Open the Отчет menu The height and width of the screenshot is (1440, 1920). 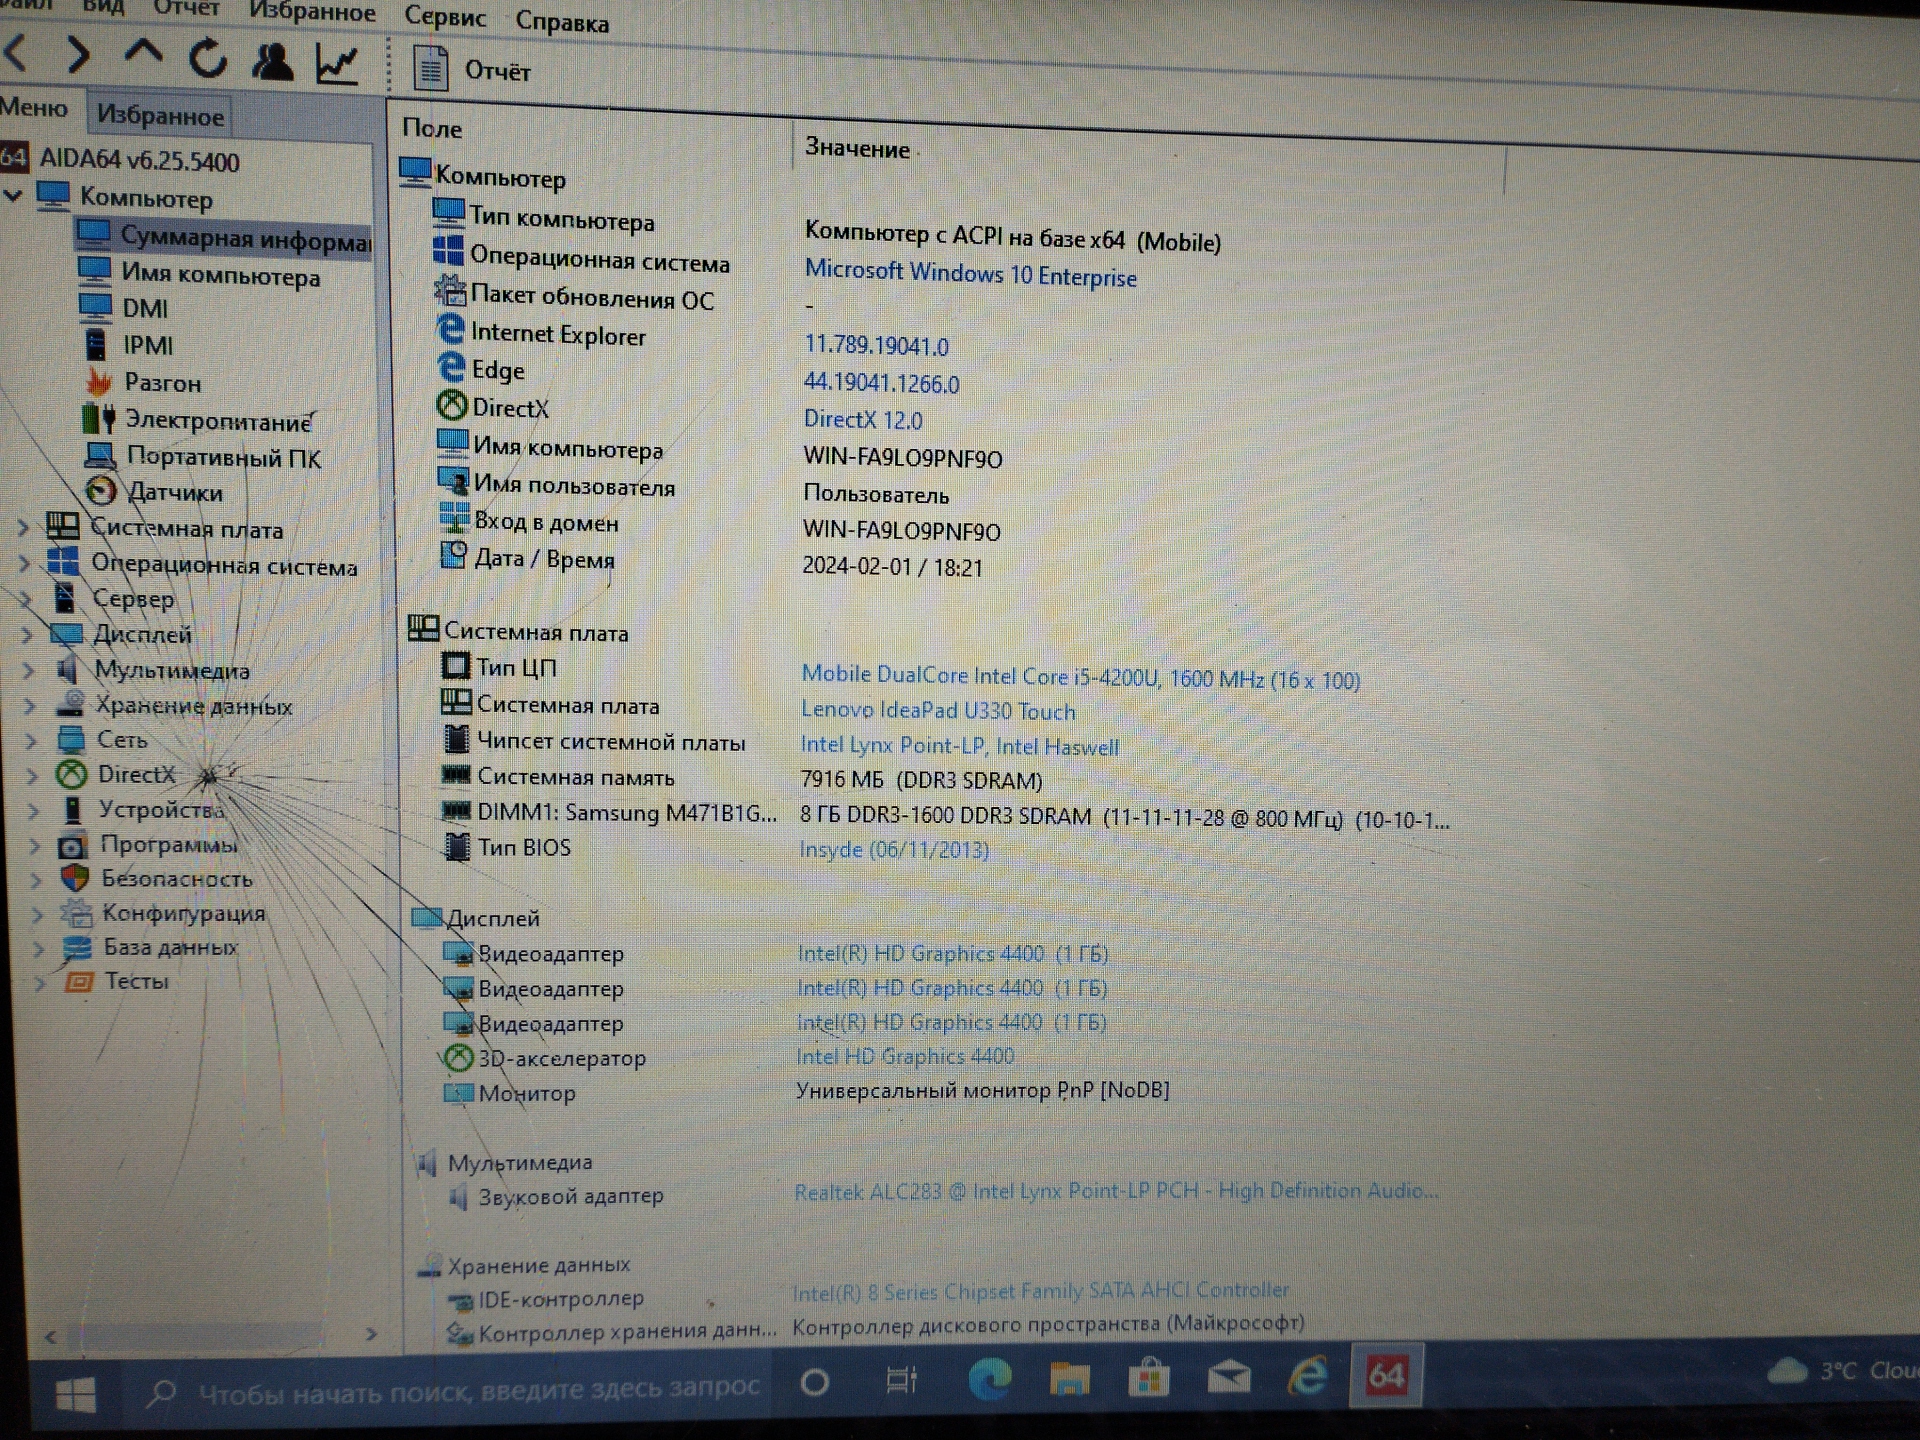[186, 8]
